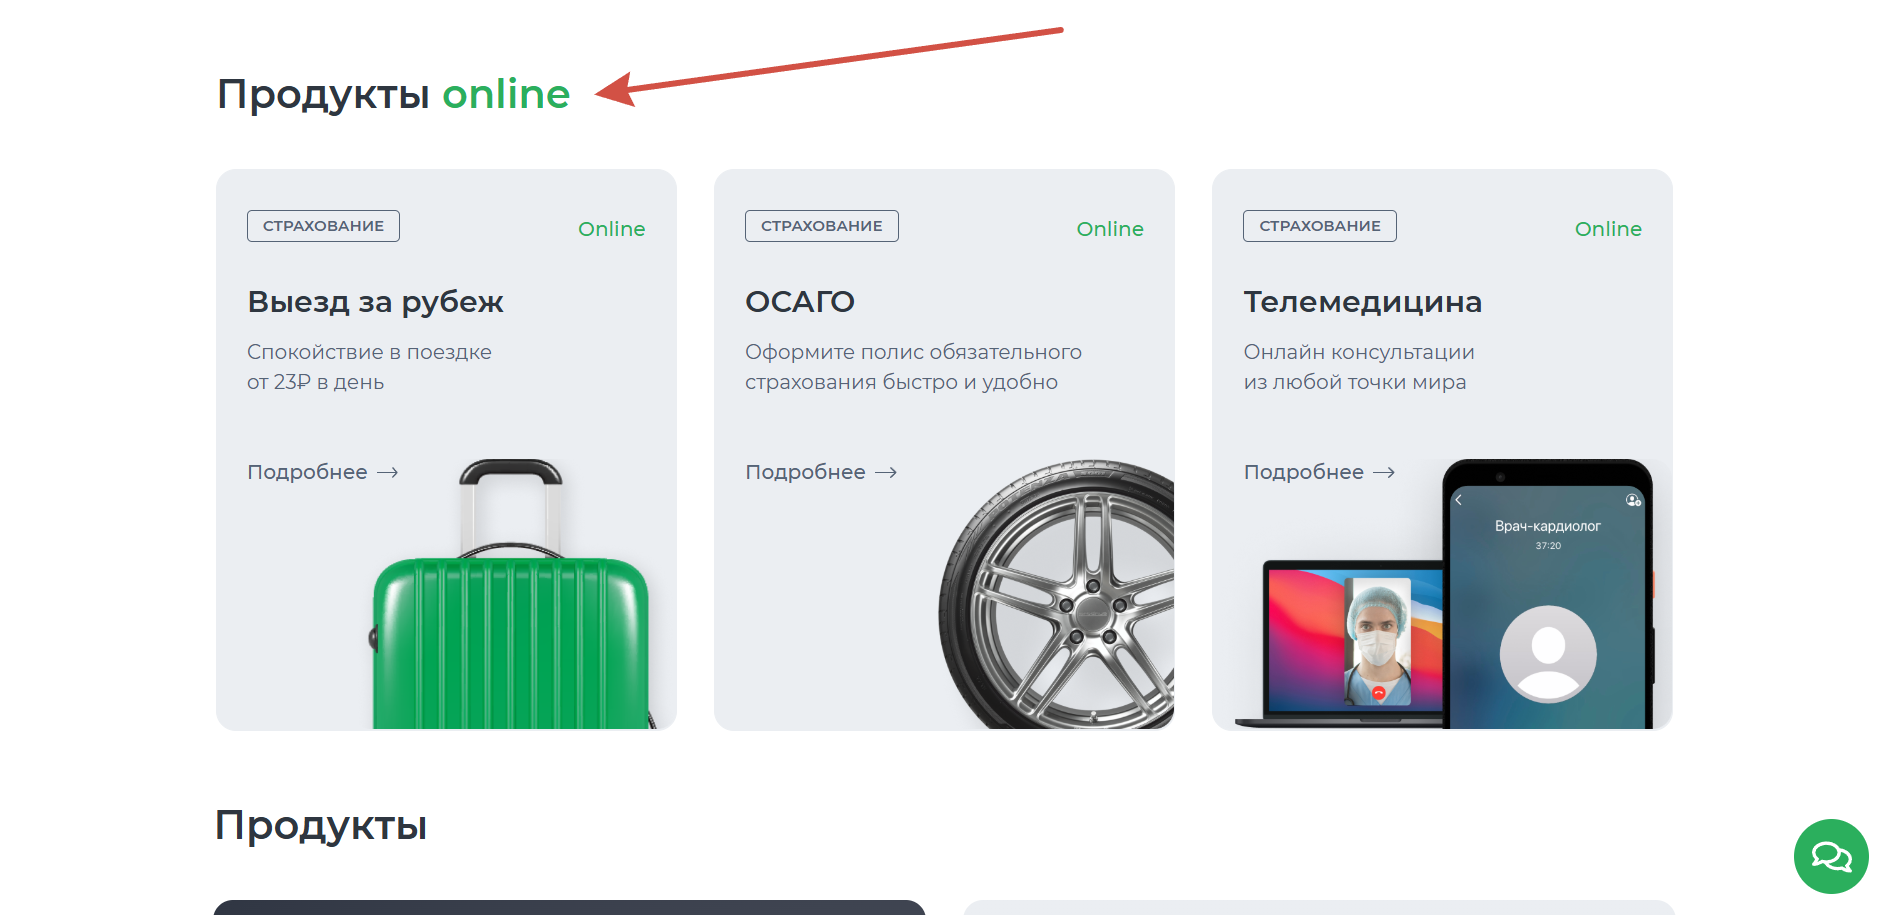
Task: Click the text Спокойствие в поездке
Action: point(369,352)
